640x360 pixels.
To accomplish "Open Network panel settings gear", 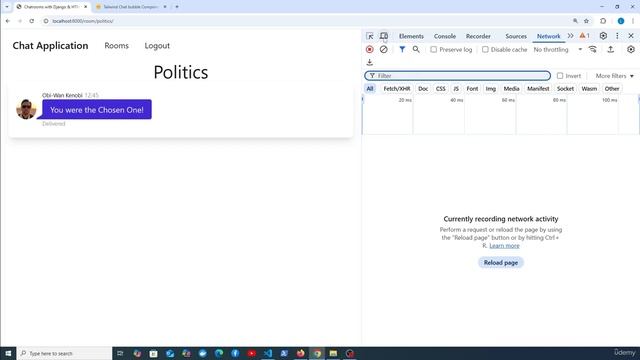I will point(631,49).
